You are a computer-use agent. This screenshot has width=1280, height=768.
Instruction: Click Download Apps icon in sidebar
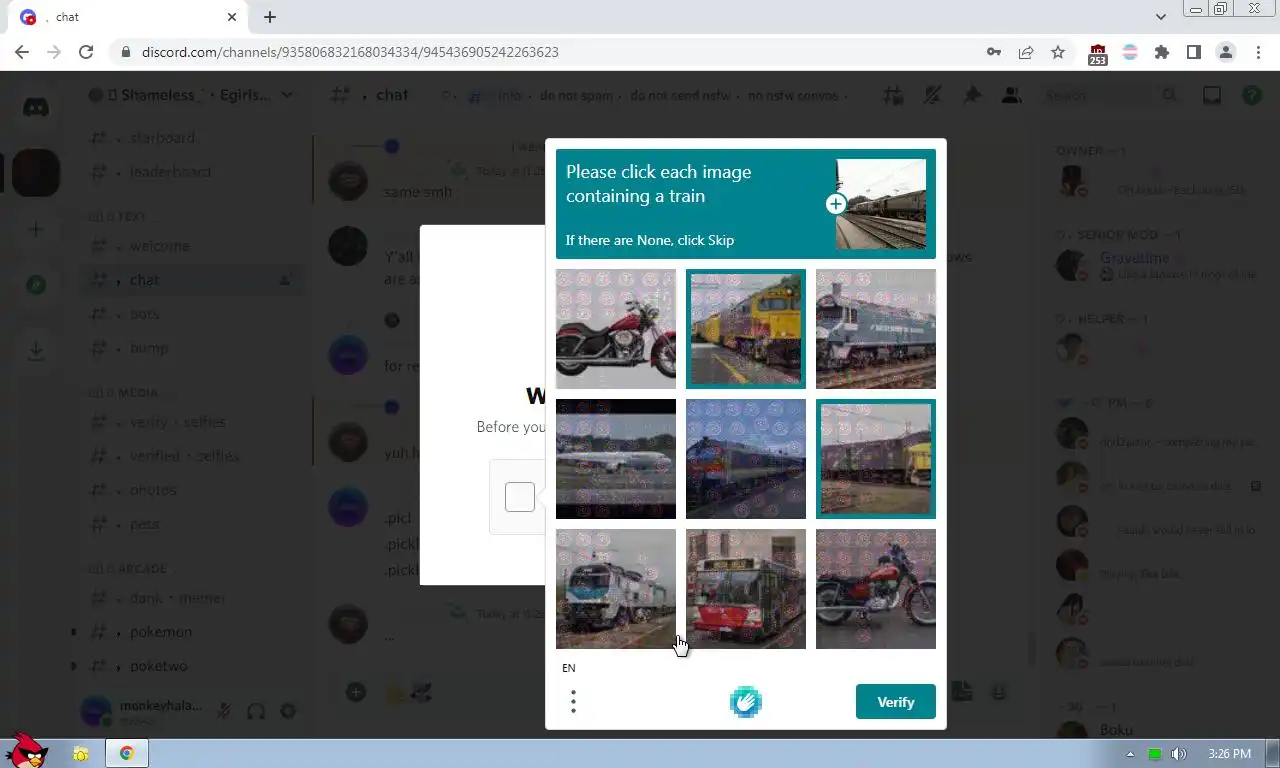click(x=36, y=351)
